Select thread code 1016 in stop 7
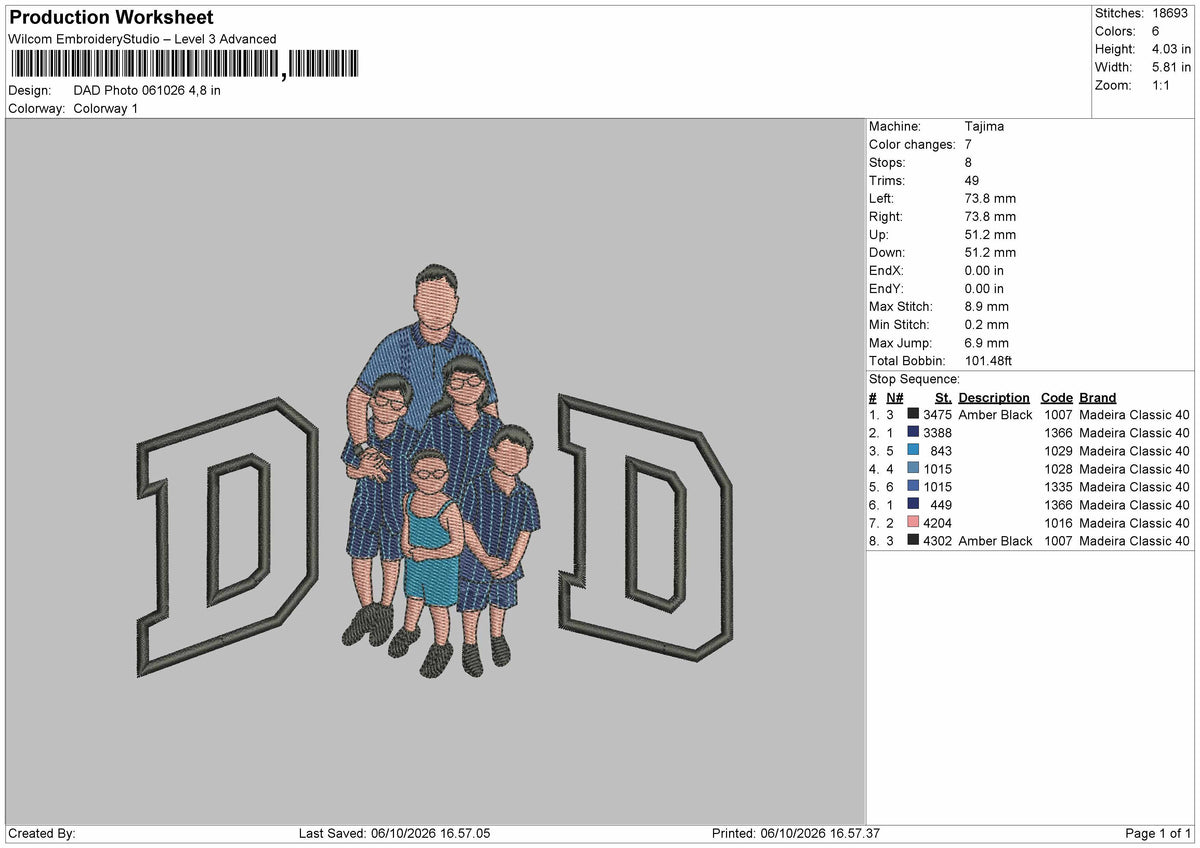Viewport: 1200px width, 848px height. [1058, 523]
